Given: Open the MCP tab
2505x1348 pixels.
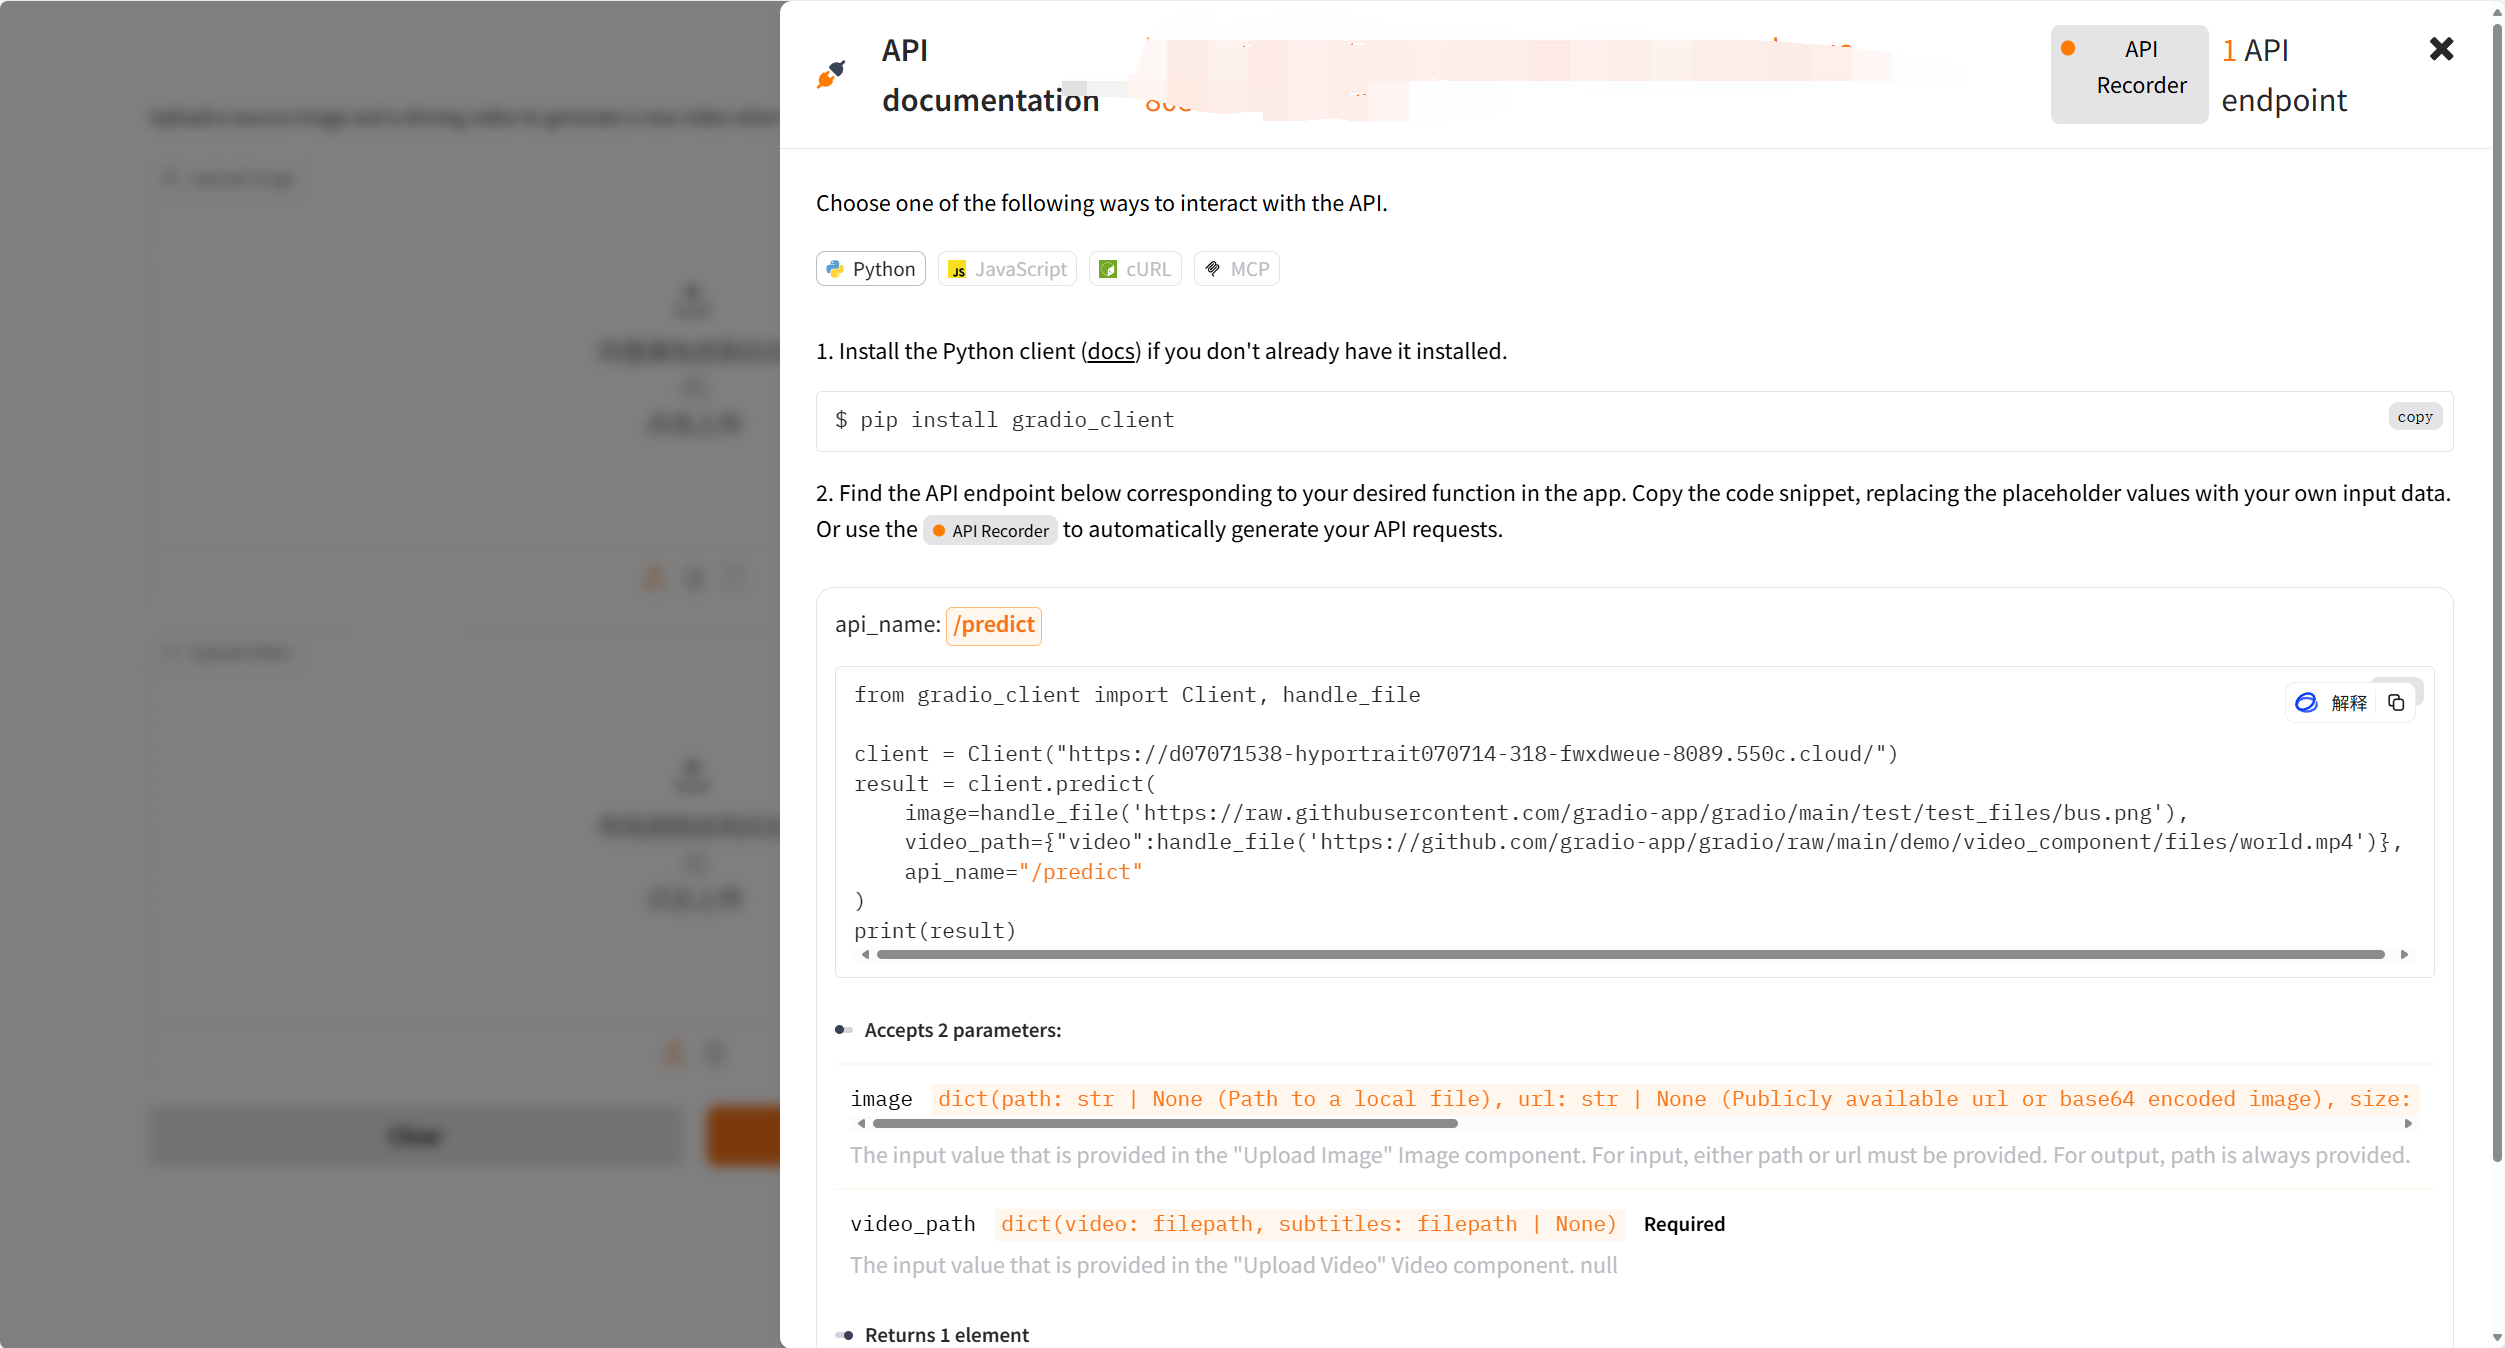Looking at the screenshot, I should click(1237, 269).
